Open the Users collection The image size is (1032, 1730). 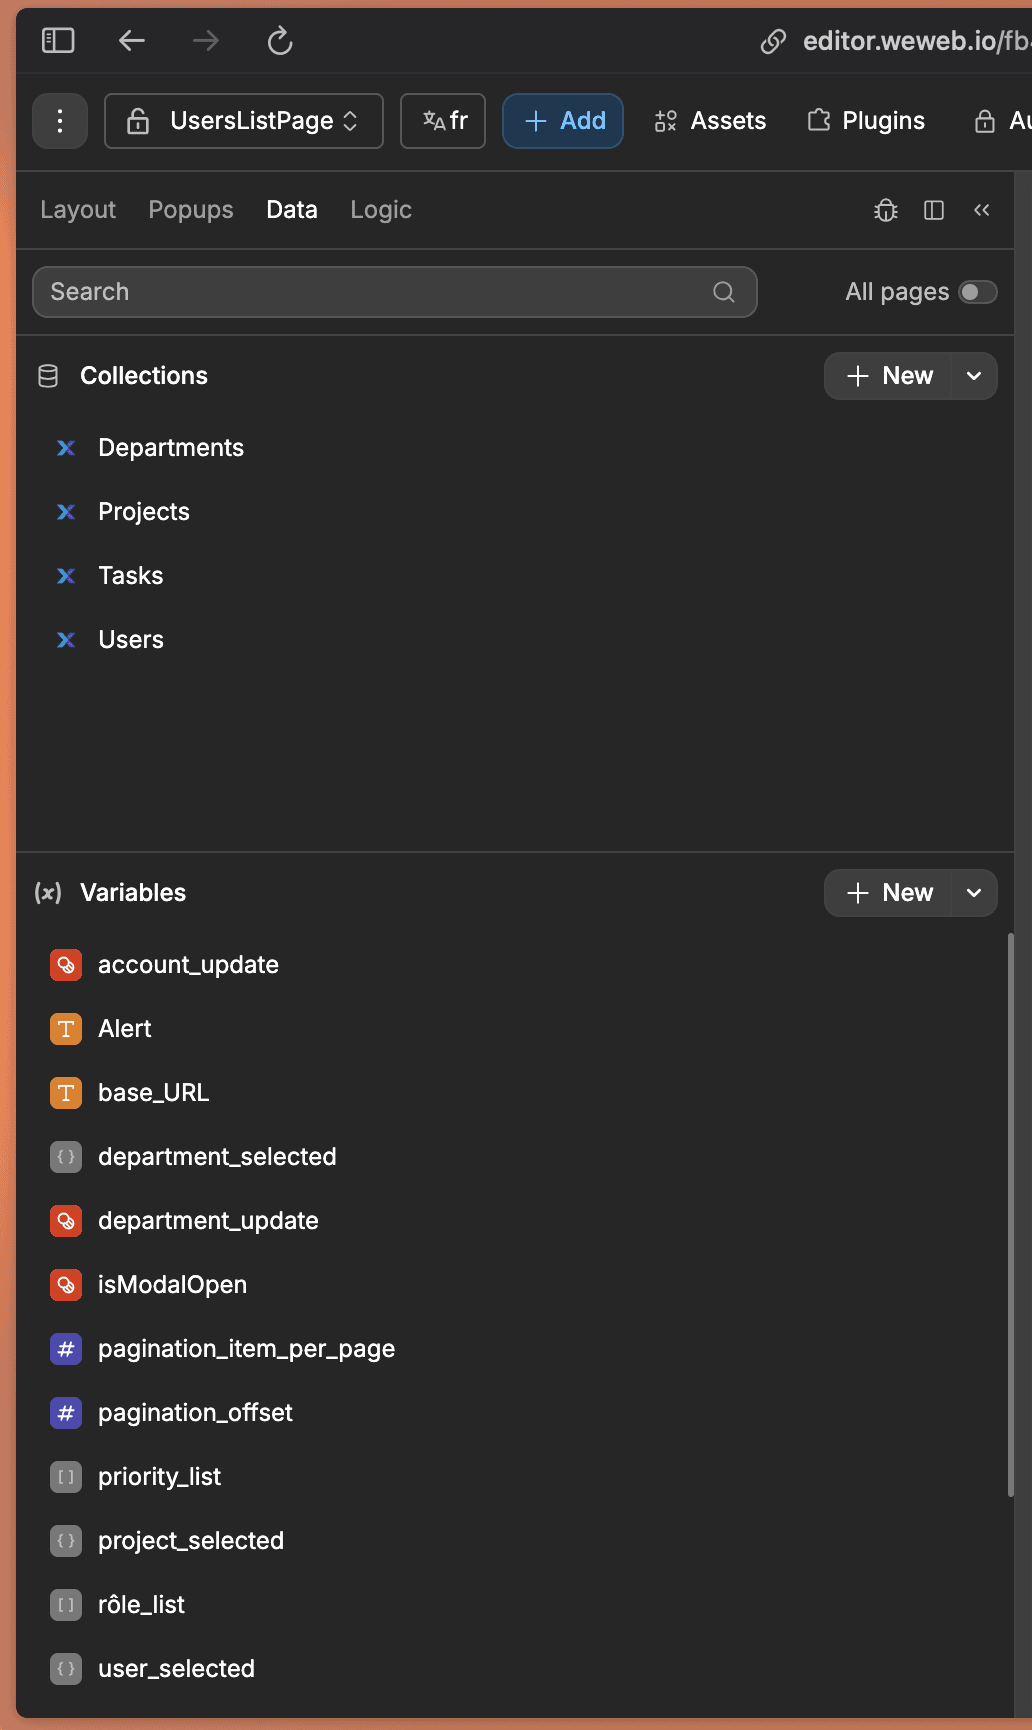pyautogui.click(x=131, y=640)
